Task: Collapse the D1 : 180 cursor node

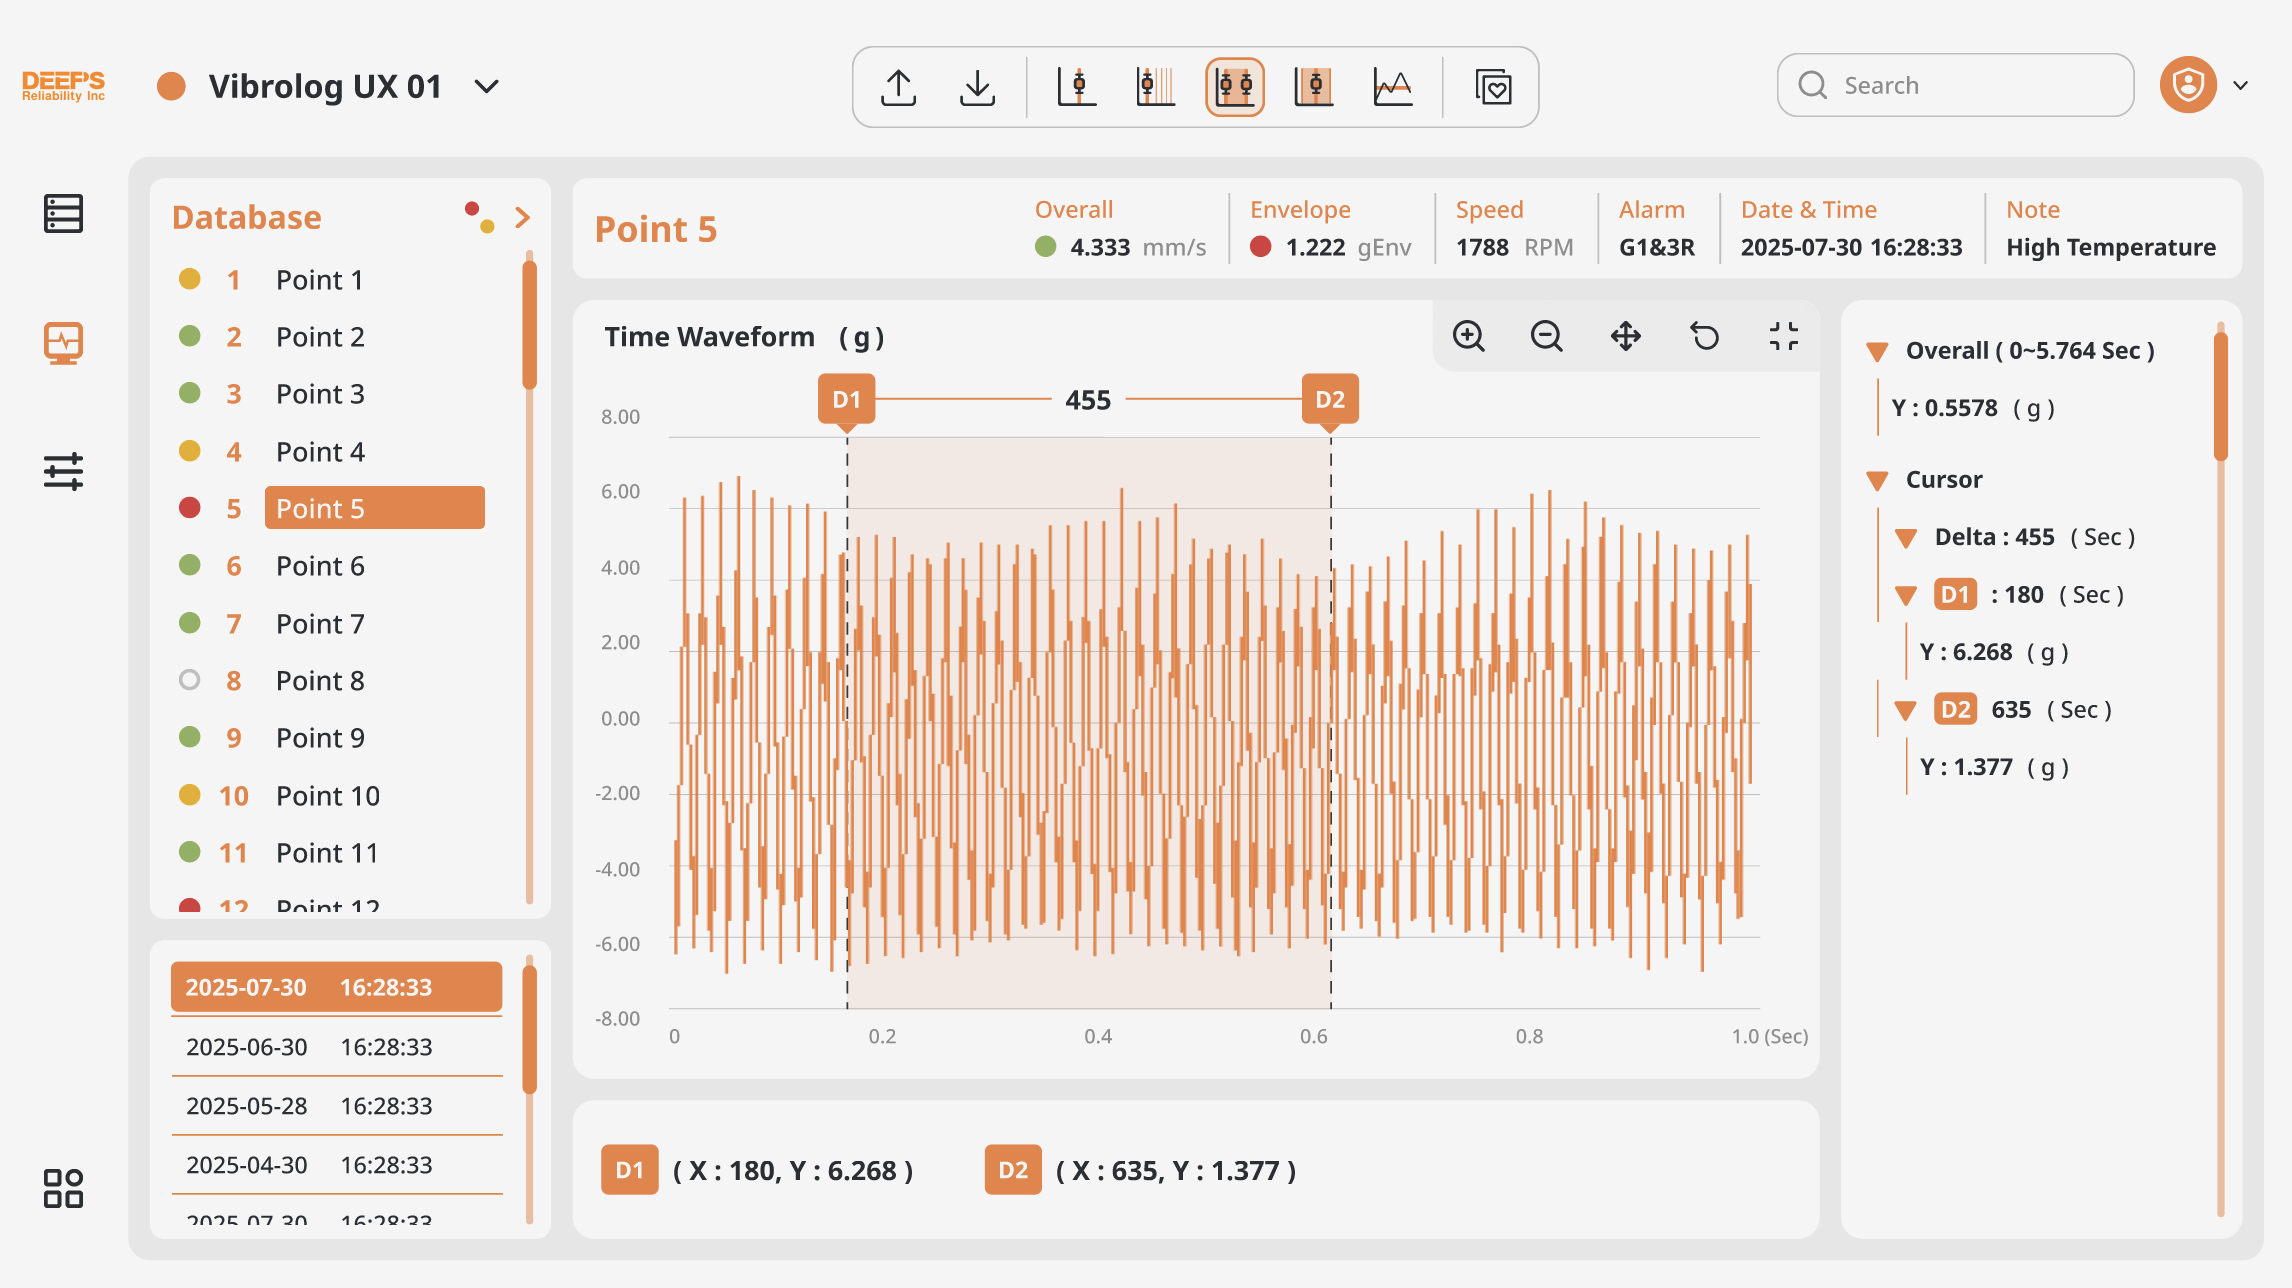Action: 1906,597
